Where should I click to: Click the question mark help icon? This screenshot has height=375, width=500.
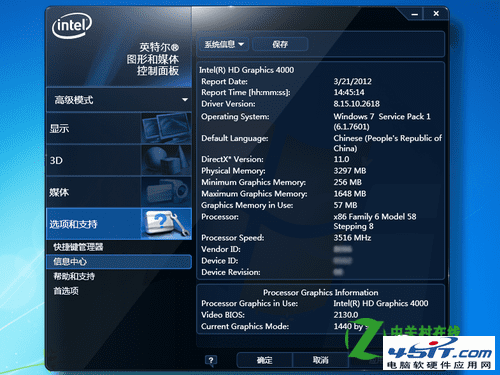tap(211, 360)
